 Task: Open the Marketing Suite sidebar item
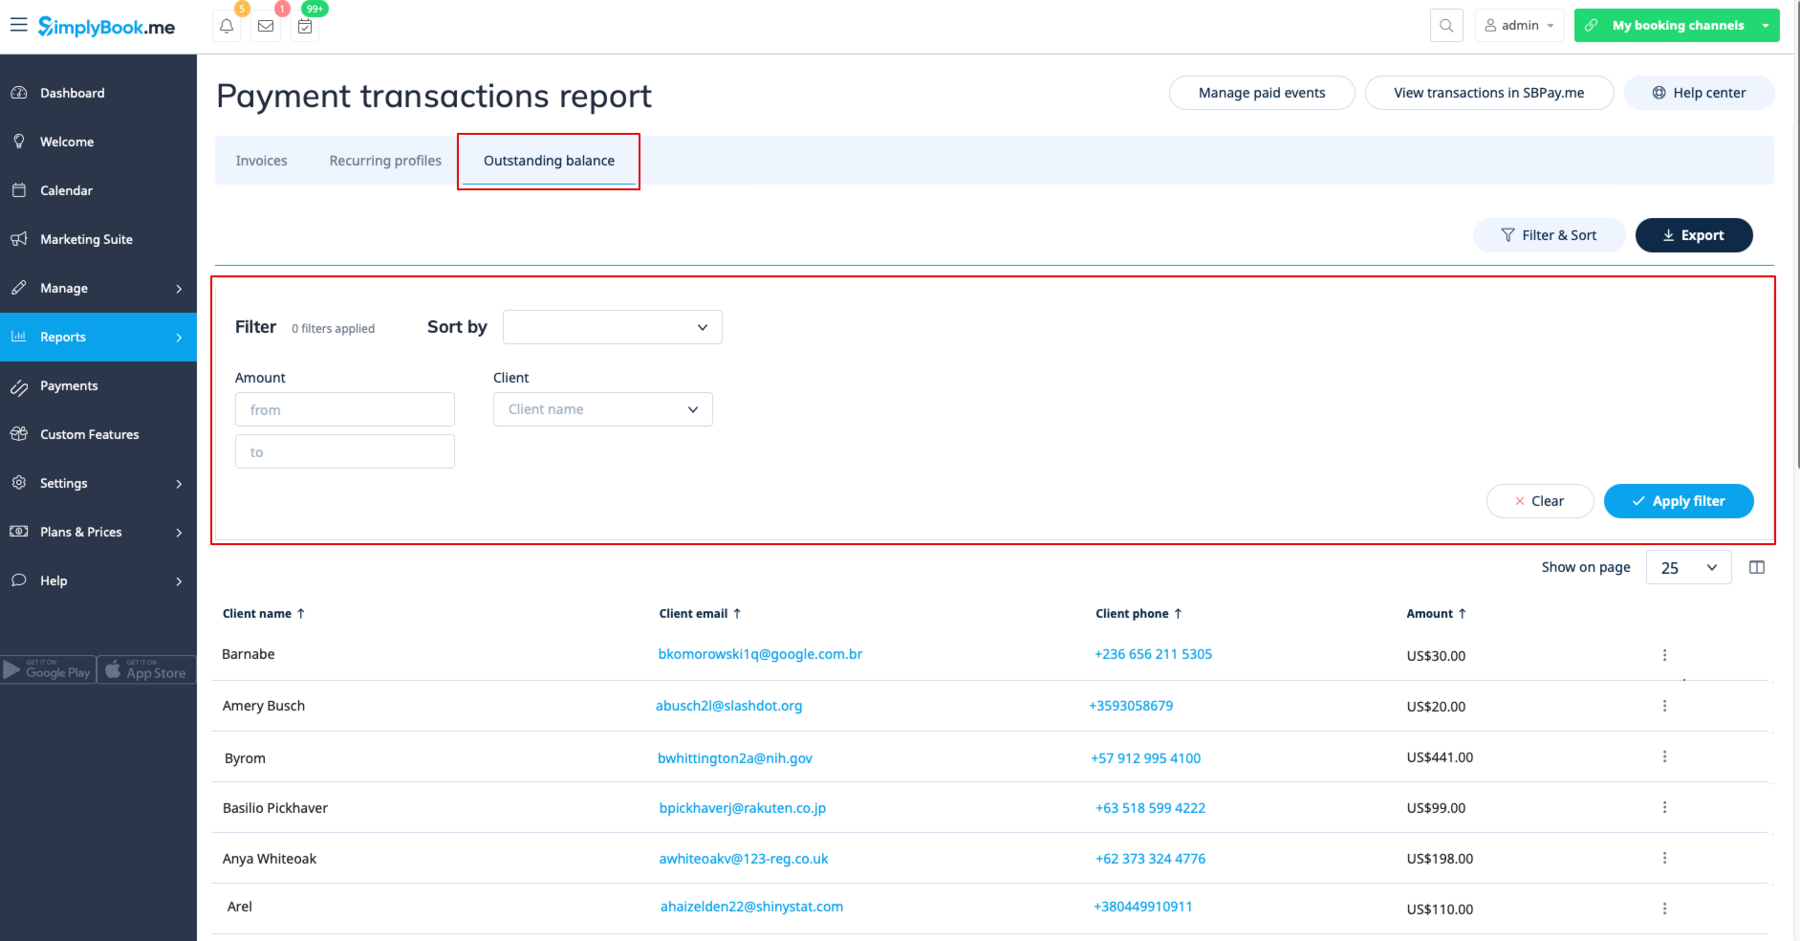[86, 239]
